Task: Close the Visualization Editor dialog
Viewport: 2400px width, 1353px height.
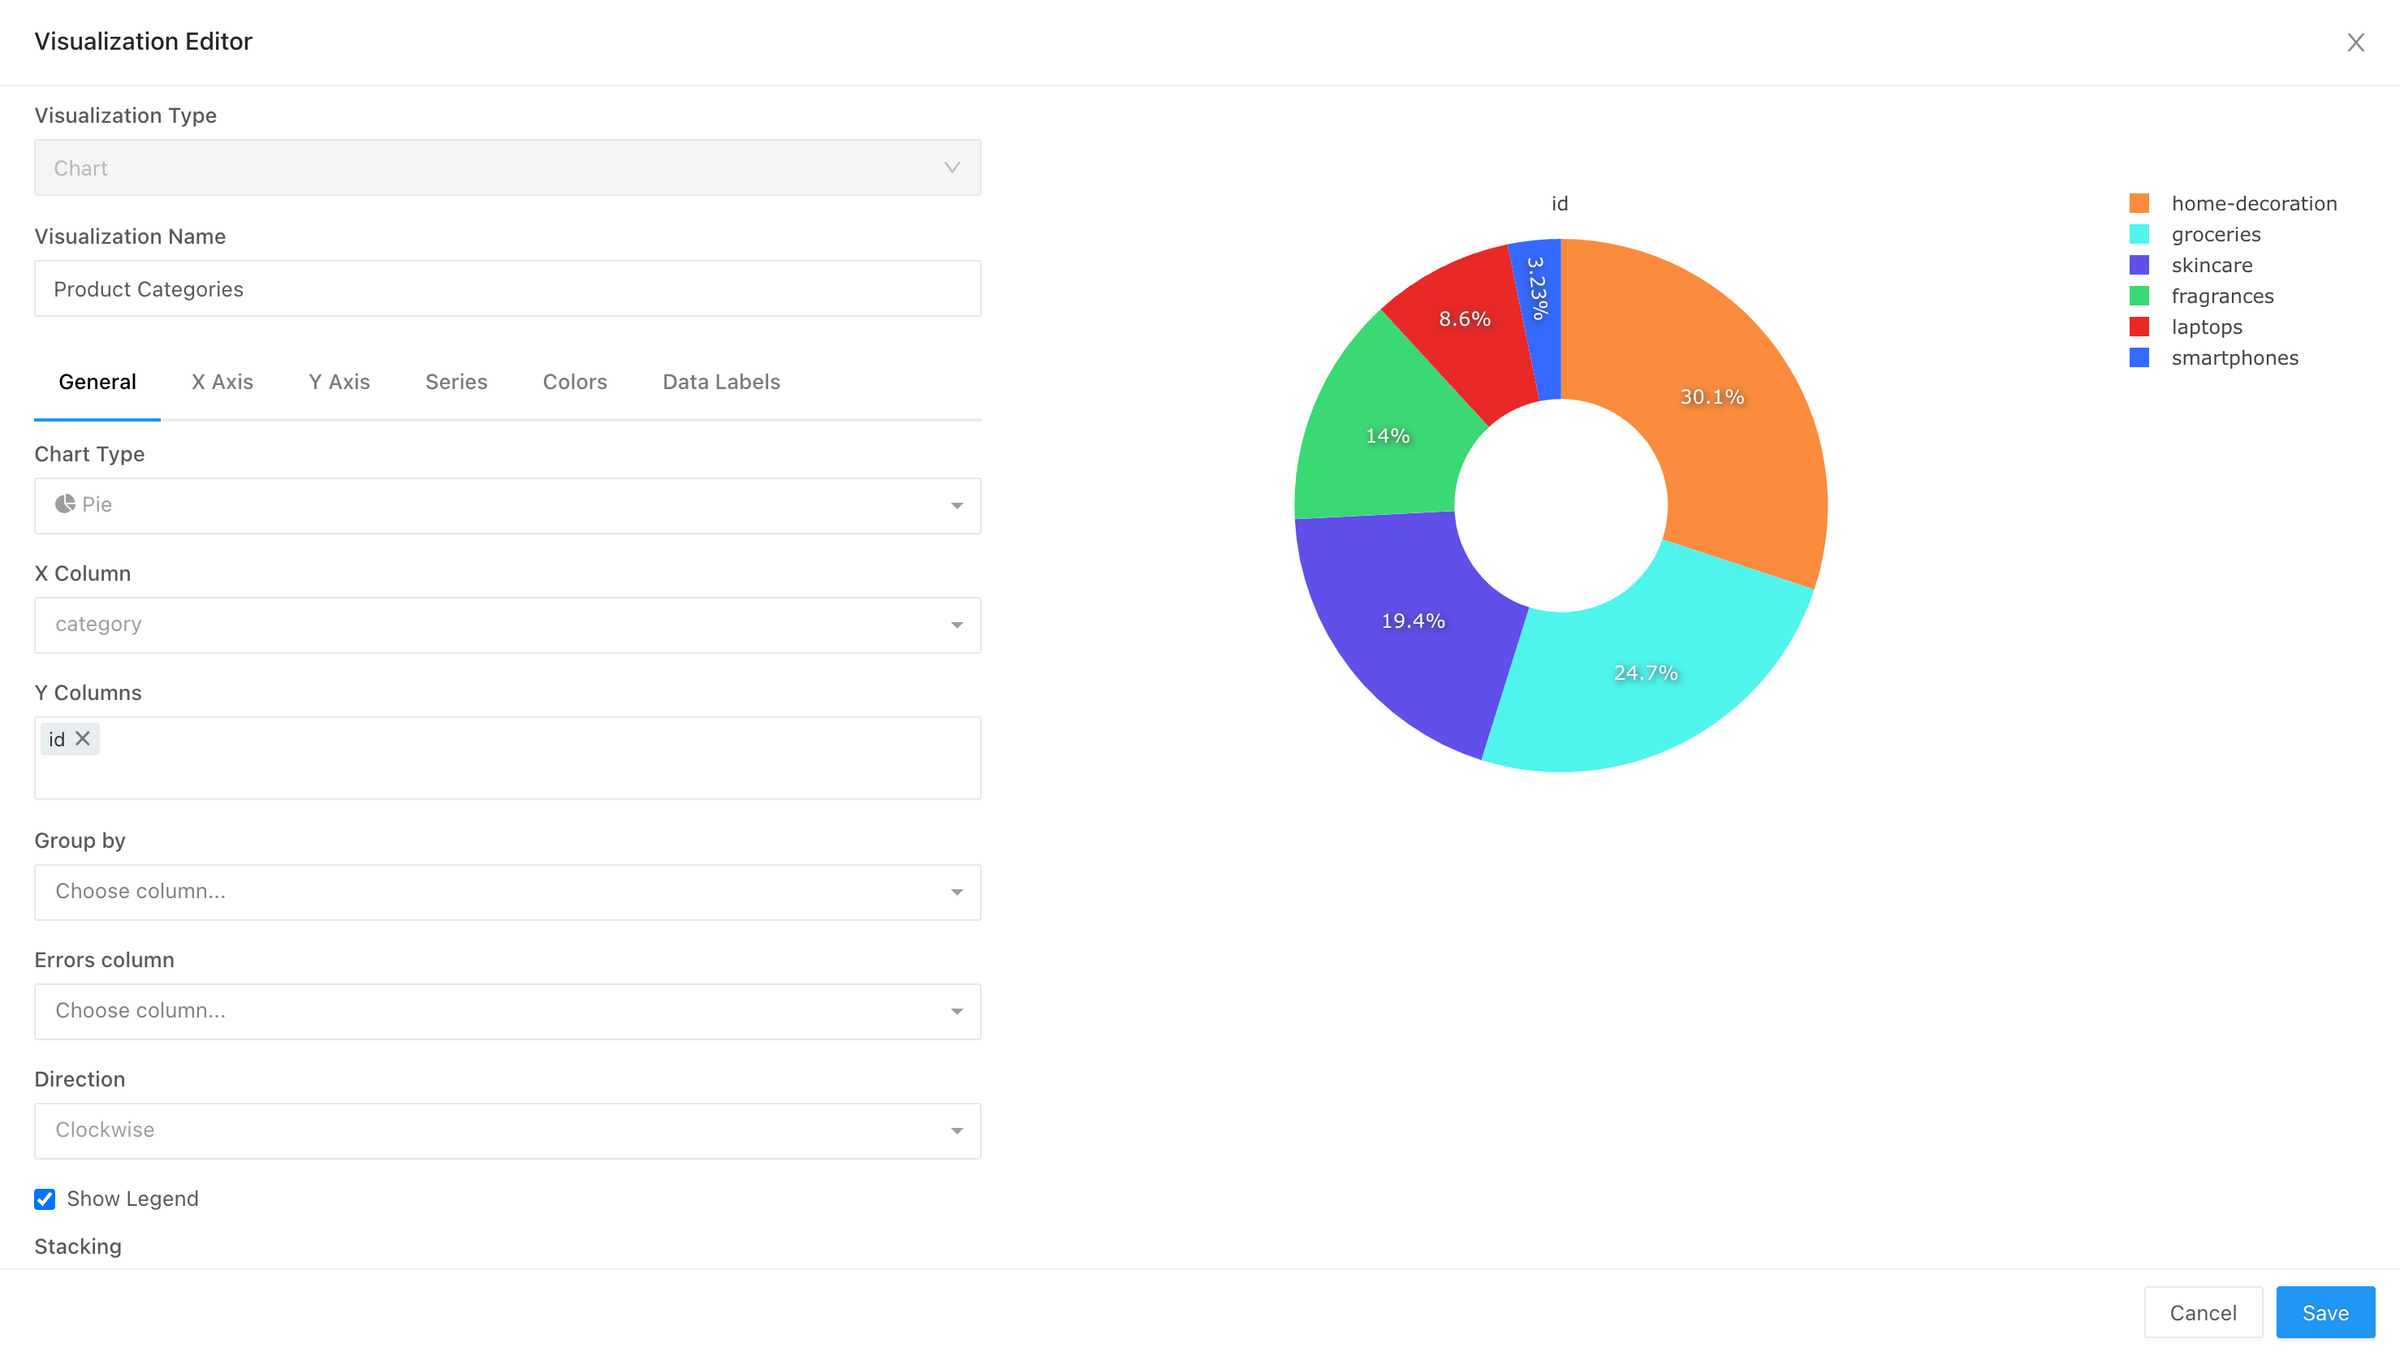Action: click(2356, 42)
